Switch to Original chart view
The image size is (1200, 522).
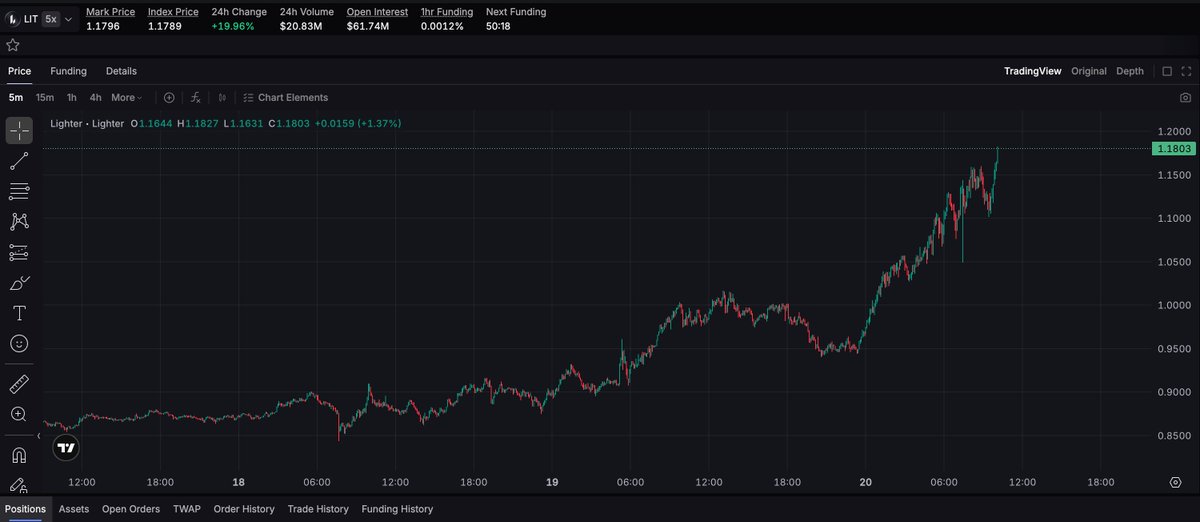pyautogui.click(x=1089, y=71)
